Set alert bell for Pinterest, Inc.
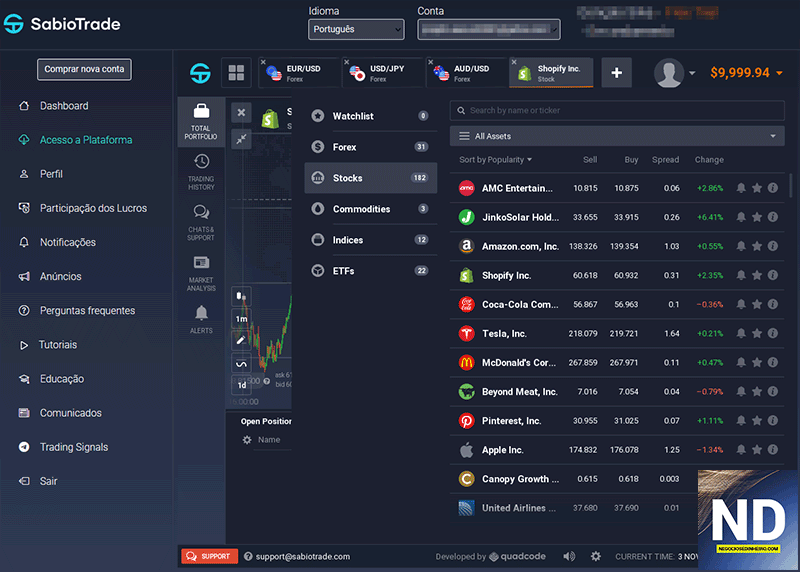800x572 pixels. point(741,420)
